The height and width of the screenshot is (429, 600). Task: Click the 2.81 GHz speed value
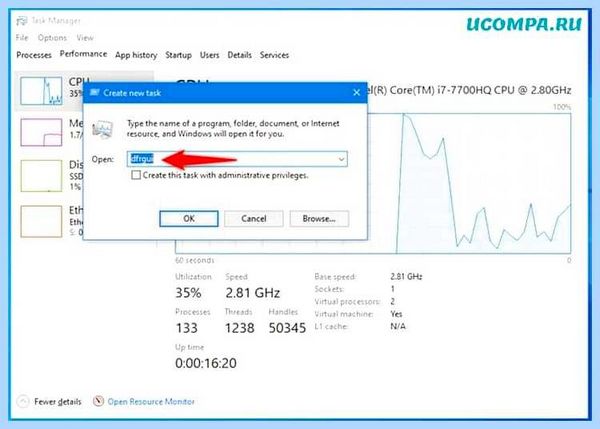[x=253, y=293]
